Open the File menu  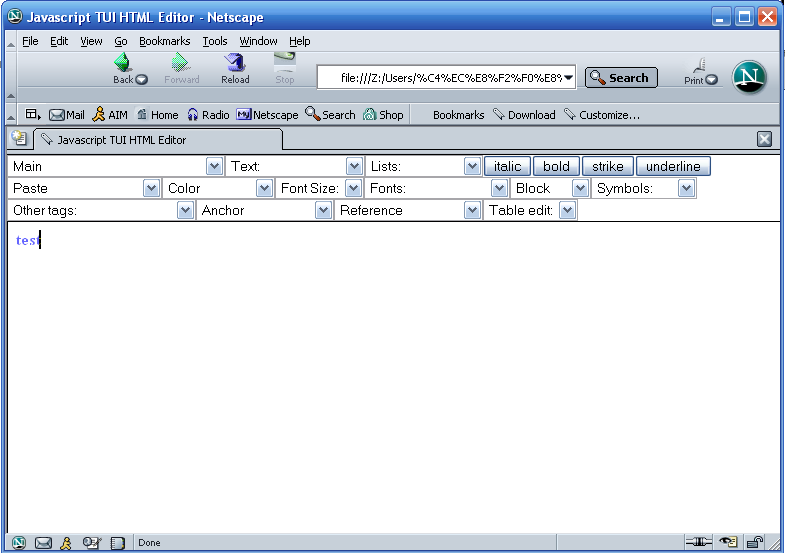pyautogui.click(x=30, y=41)
